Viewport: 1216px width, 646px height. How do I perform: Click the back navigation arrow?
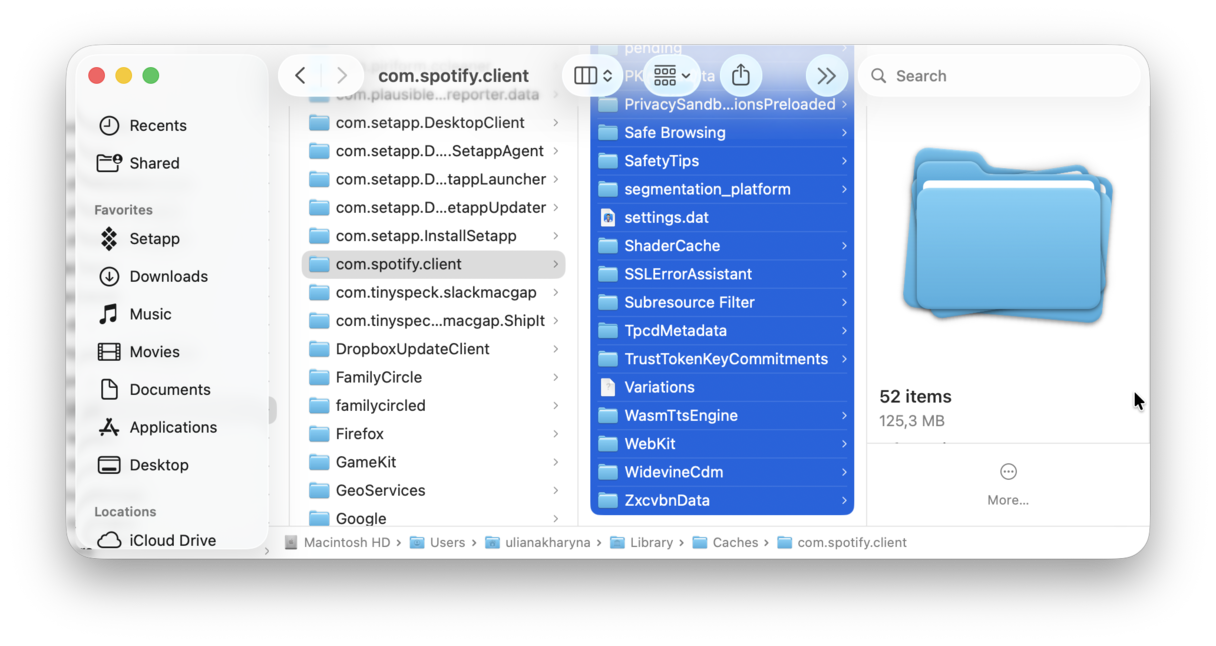pyautogui.click(x=300, y=75)
